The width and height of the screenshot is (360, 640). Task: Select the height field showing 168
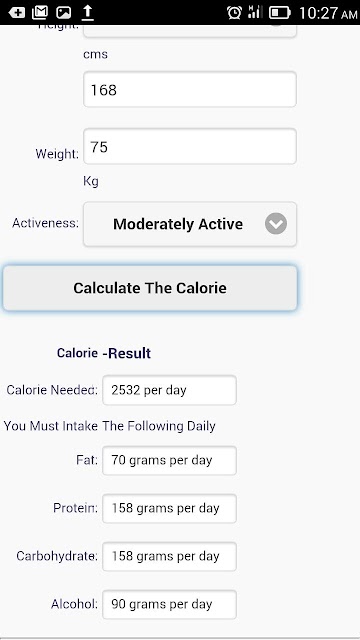coord(190,89)
